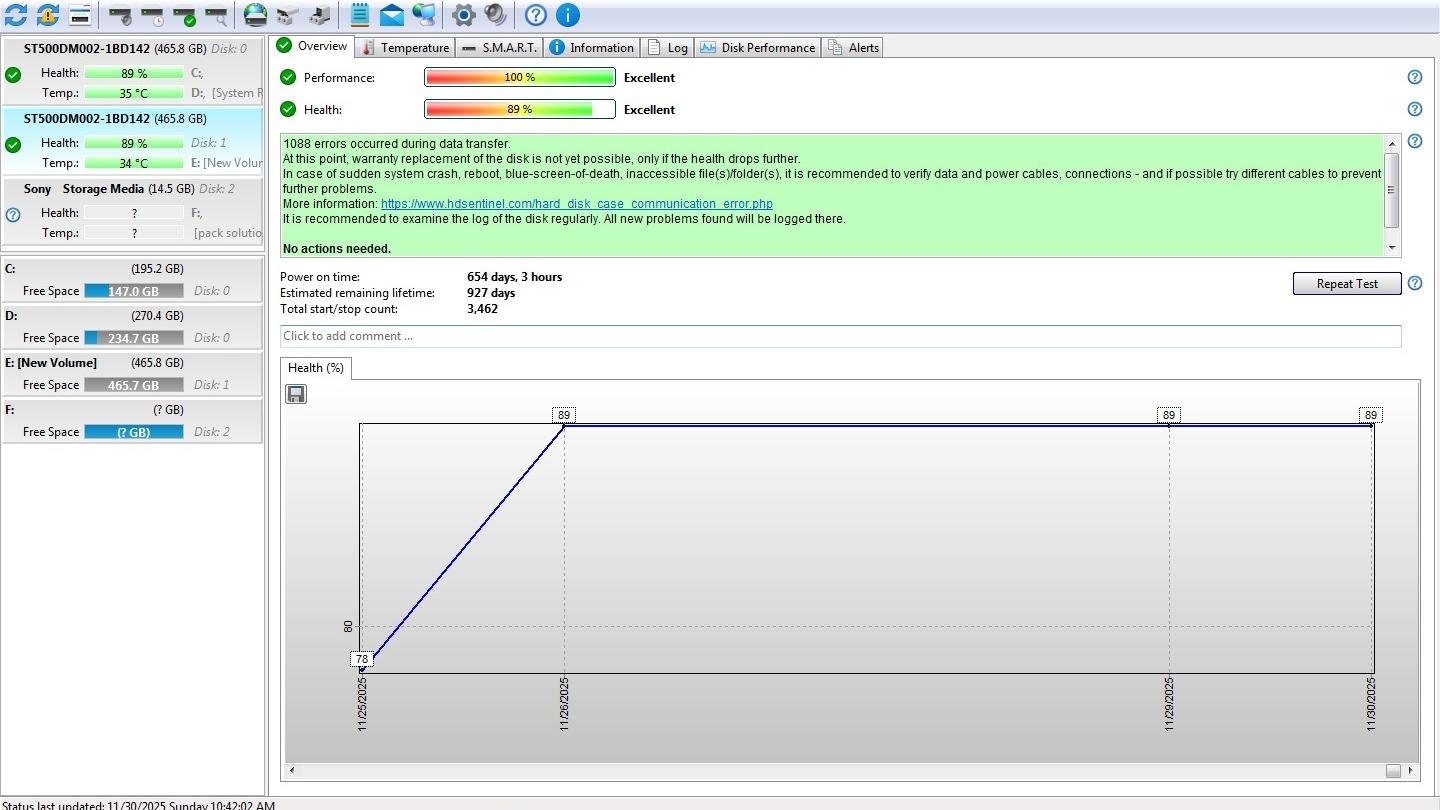The width and height of the screenshot is (1440, 810).
Task: Open the Disk Performance tab
Action: 758,47
